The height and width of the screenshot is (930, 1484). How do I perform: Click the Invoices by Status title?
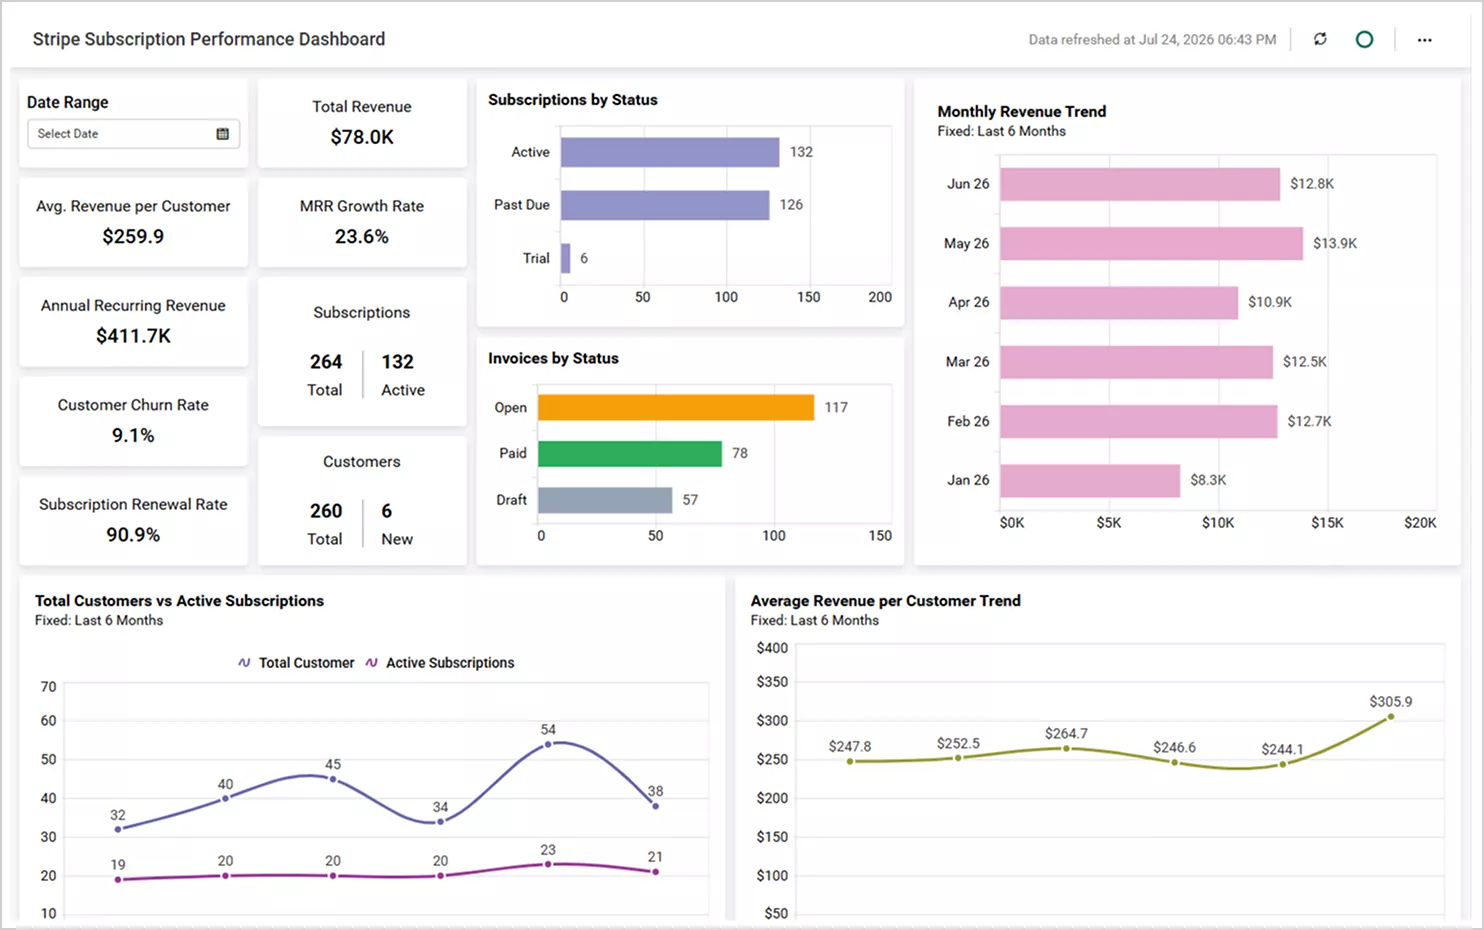553,358
